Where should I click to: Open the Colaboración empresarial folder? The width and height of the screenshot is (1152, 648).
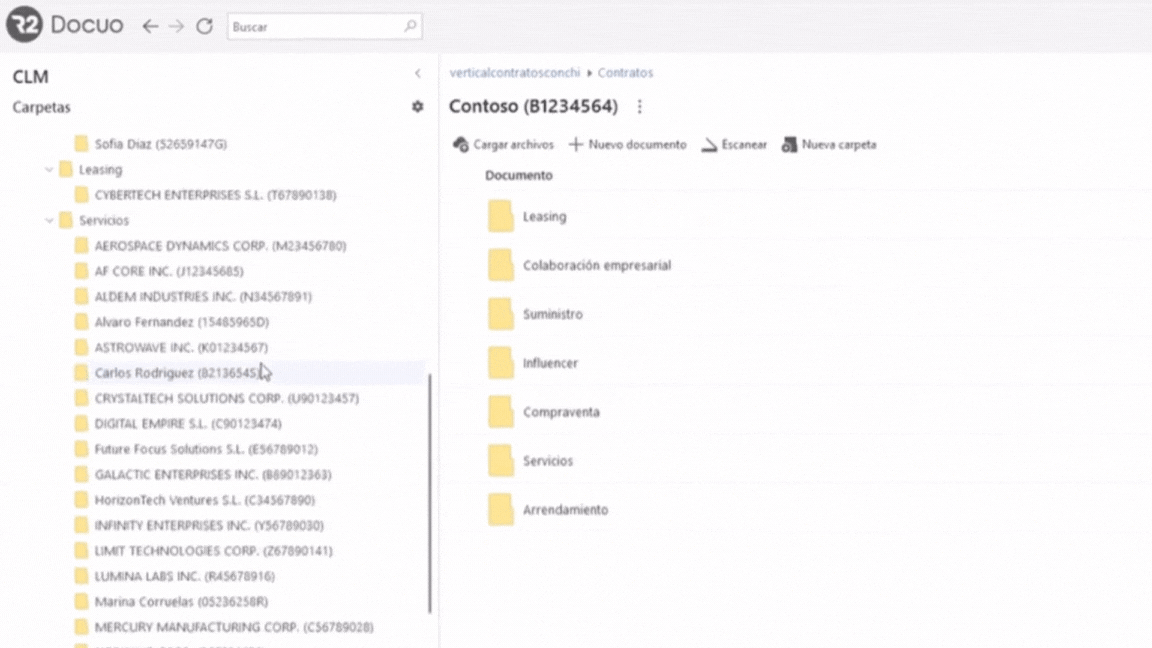coord(596,266)
